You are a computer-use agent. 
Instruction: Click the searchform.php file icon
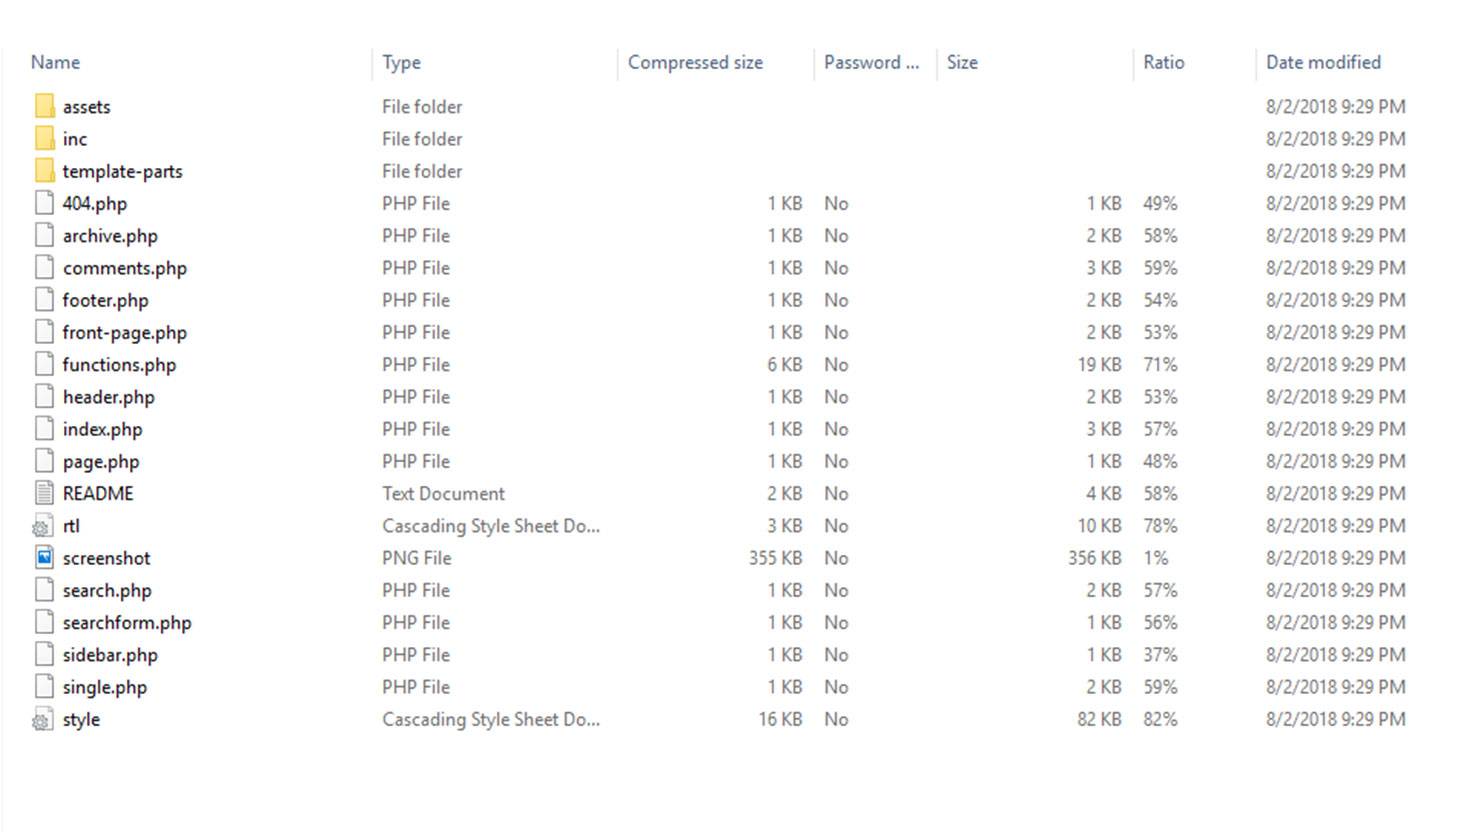point(44,622)
